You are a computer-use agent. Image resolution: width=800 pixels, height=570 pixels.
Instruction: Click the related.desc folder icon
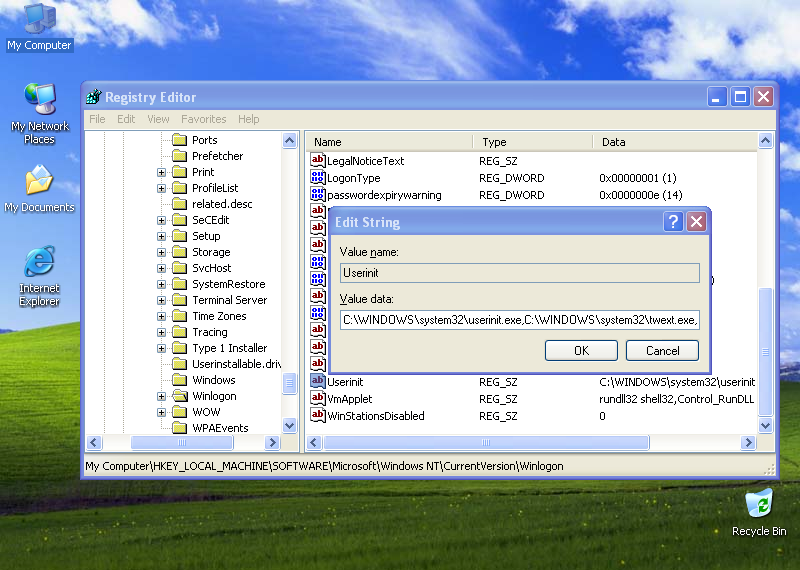[x=180, y=204]
